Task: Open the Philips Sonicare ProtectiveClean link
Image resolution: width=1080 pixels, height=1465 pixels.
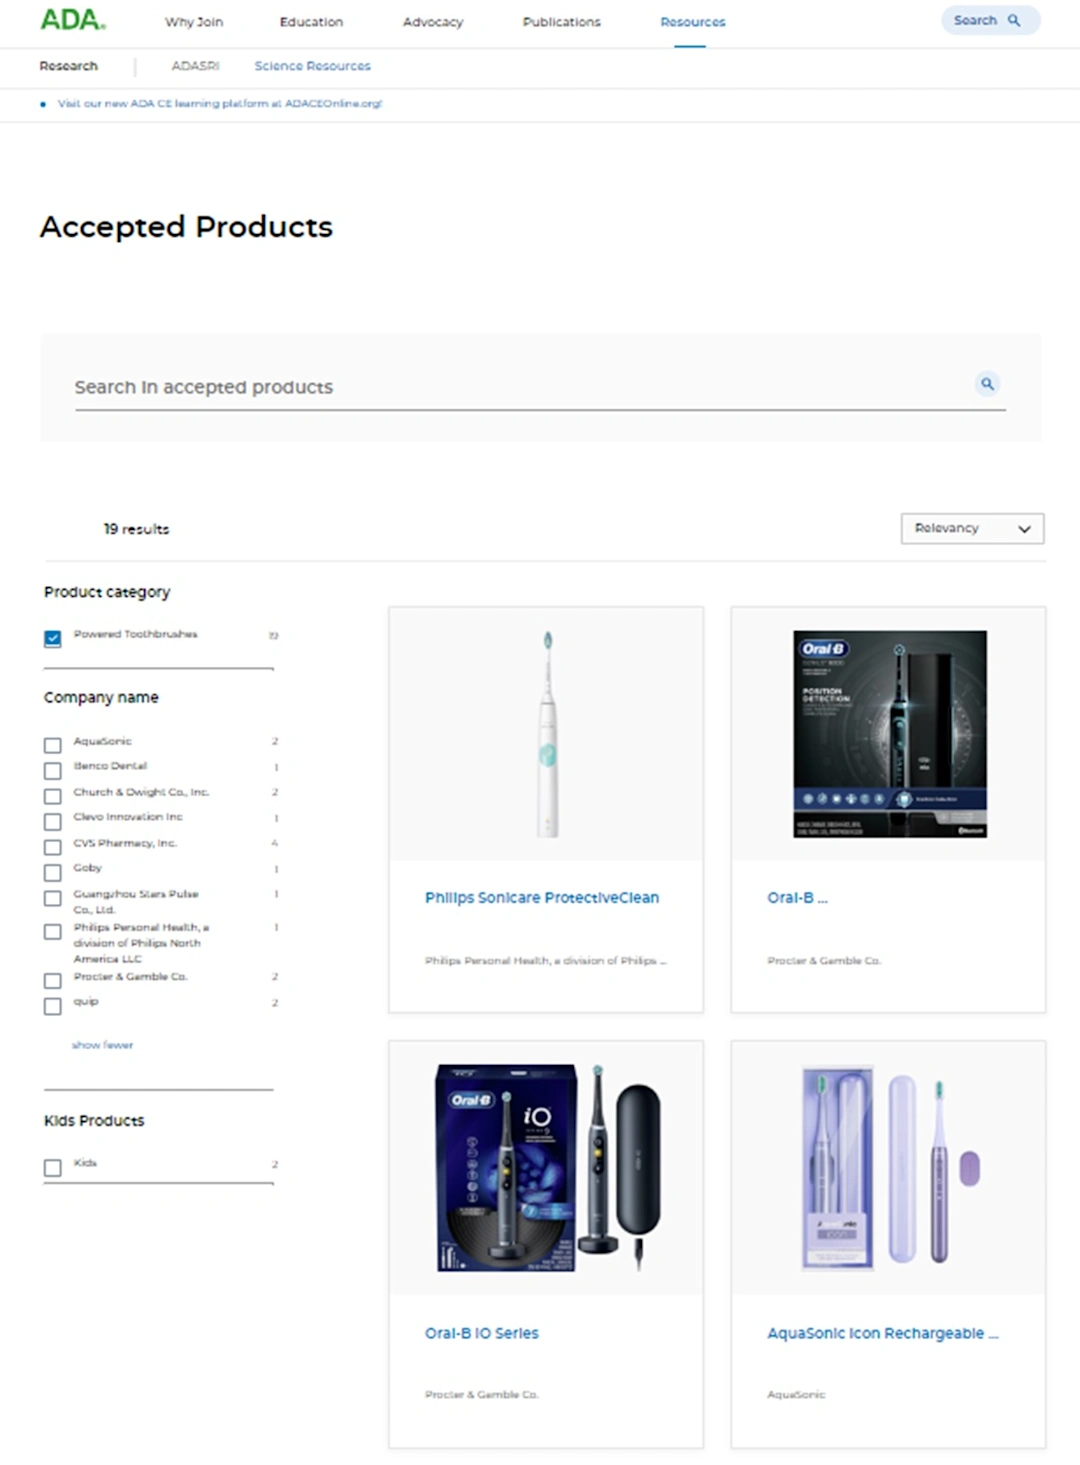Action: (542, 898)
